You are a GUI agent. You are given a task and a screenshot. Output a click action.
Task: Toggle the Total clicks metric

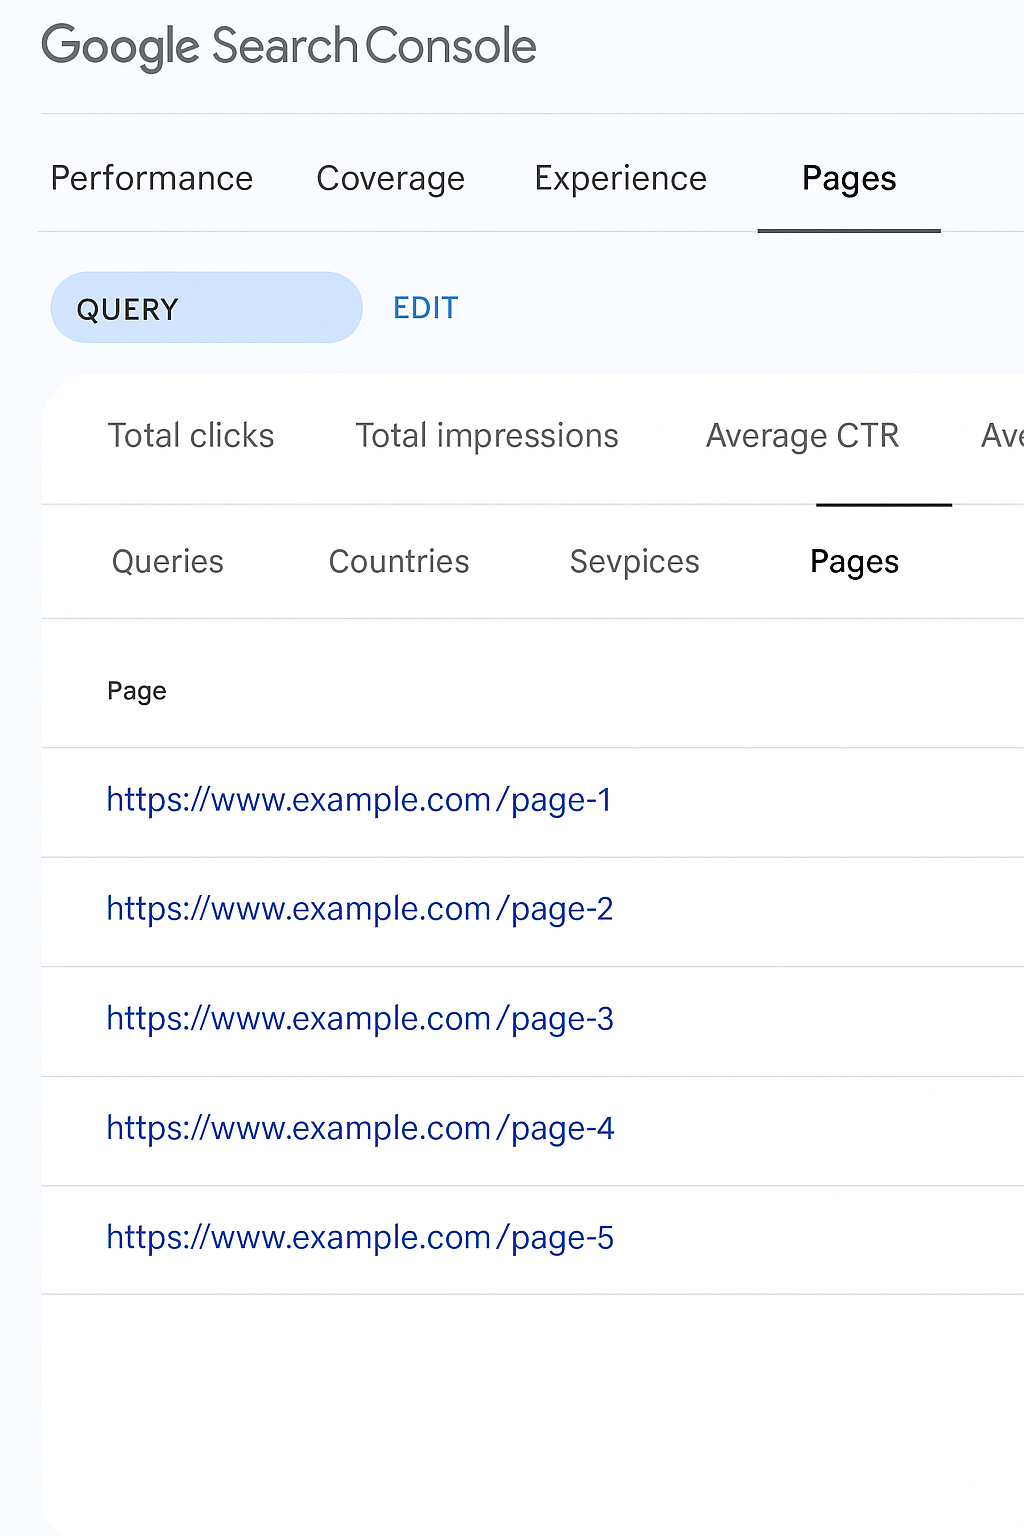[x=191, y=436]
